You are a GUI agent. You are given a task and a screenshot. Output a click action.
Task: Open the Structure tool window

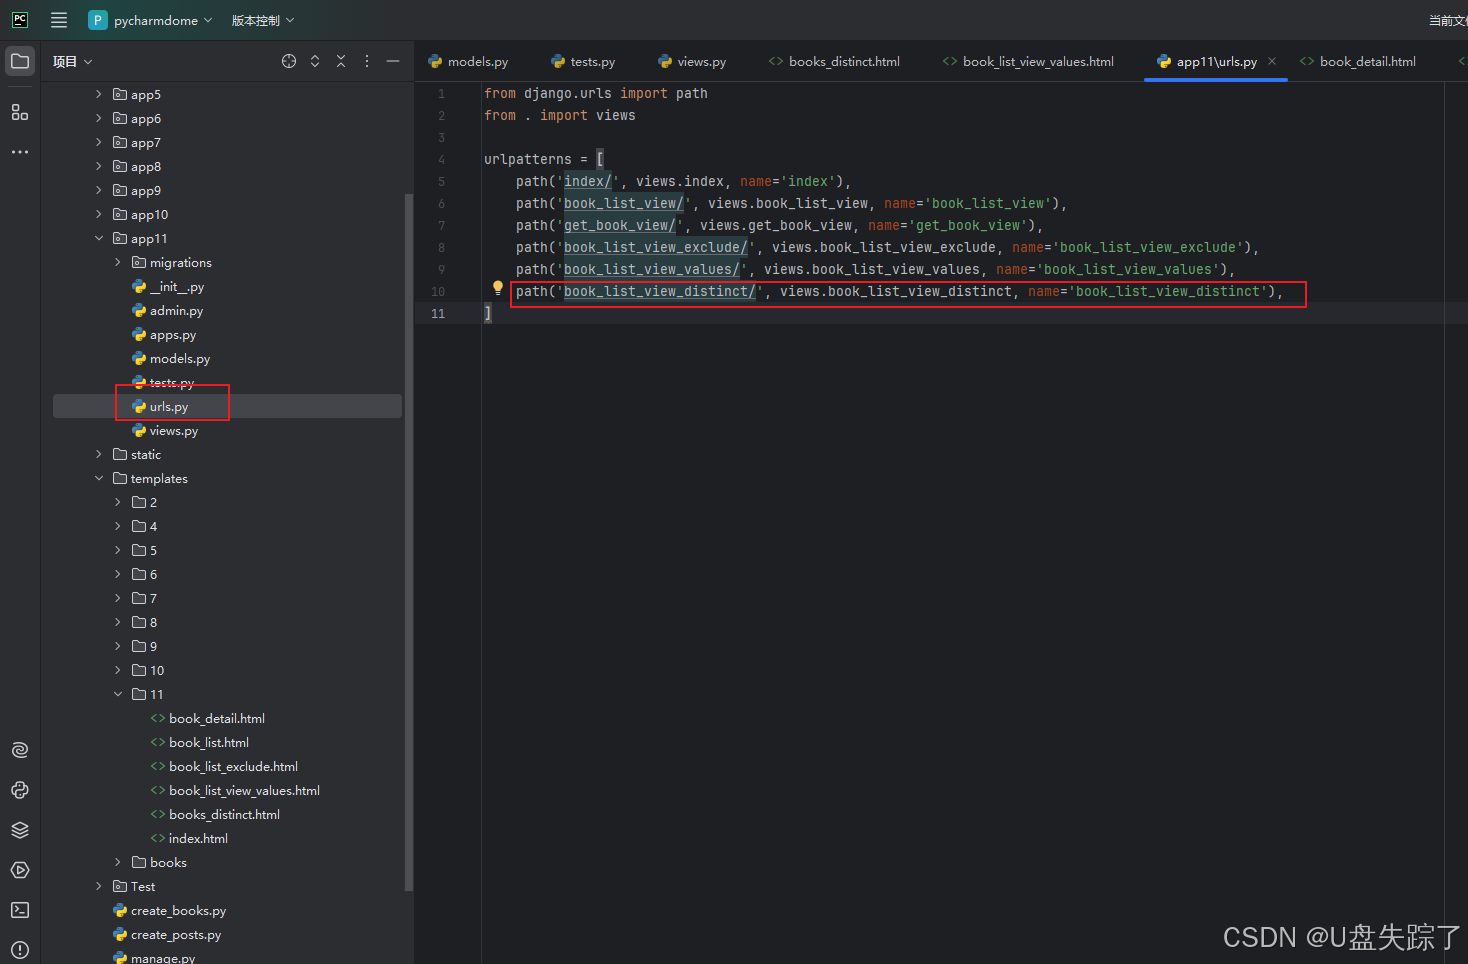[20, 112]
